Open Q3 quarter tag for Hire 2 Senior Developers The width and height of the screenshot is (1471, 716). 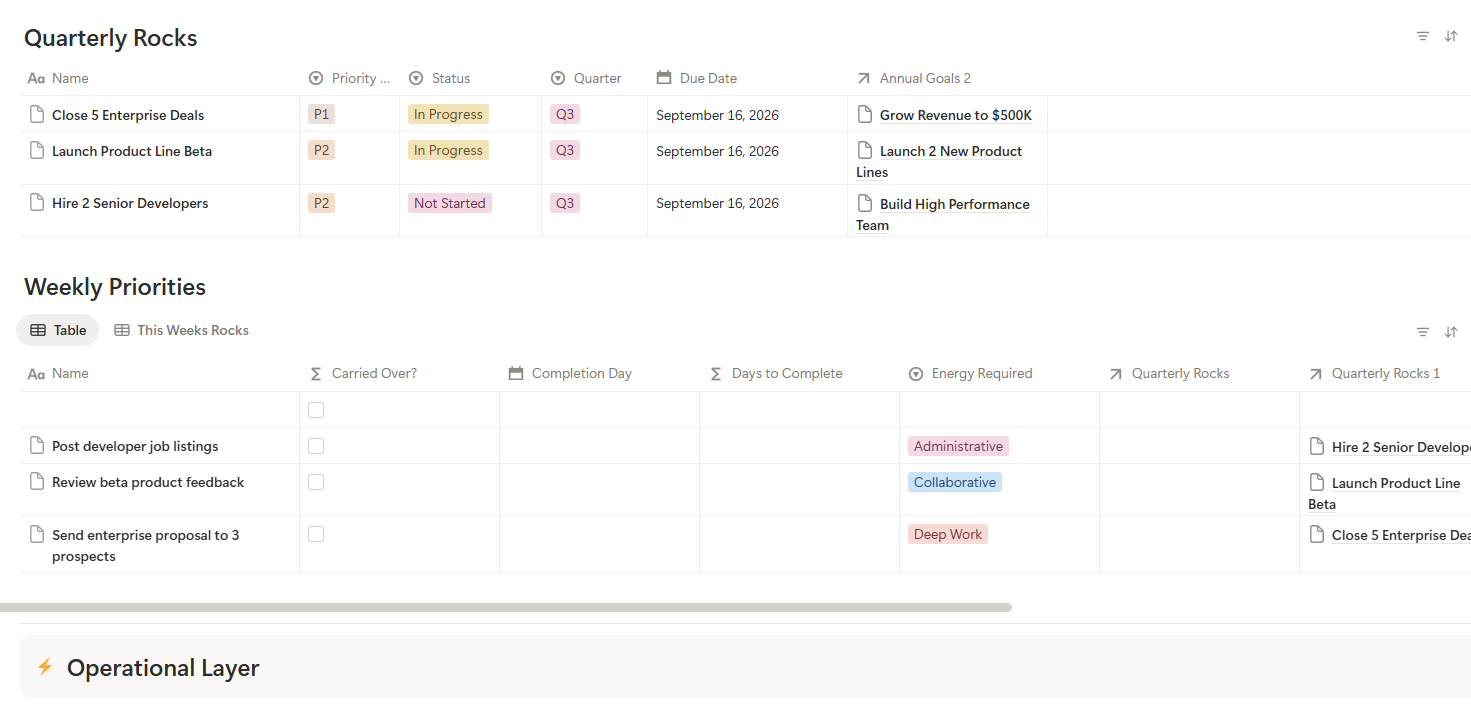coord(565,203)
